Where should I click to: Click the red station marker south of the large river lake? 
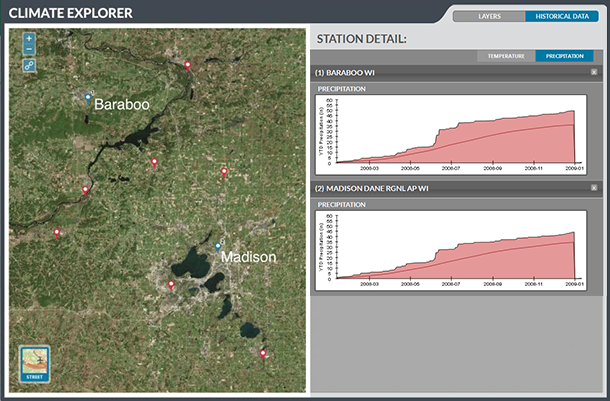(x=154, y=163)
